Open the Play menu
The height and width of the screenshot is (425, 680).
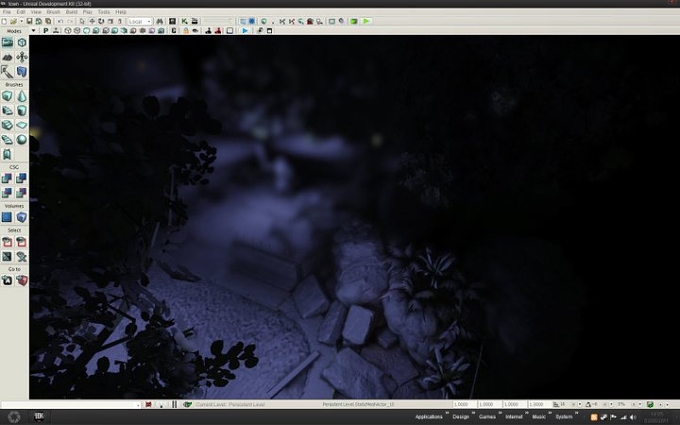[88, 12]
